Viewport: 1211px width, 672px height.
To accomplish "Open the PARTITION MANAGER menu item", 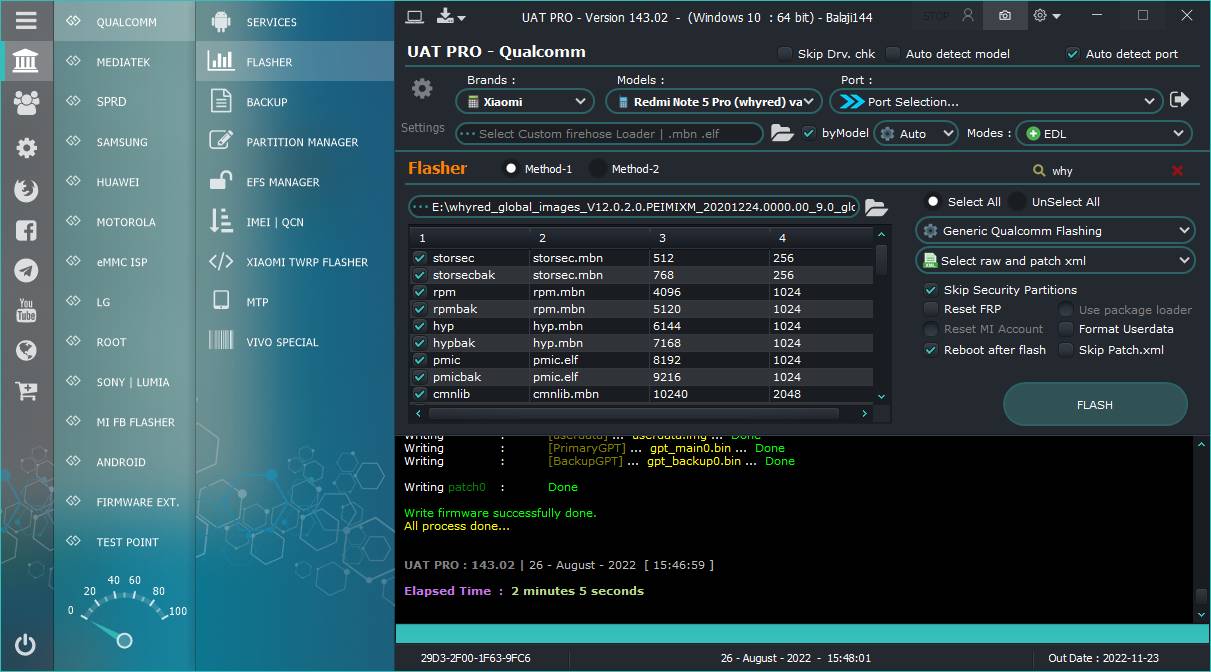I will click(x=295, y=142).
